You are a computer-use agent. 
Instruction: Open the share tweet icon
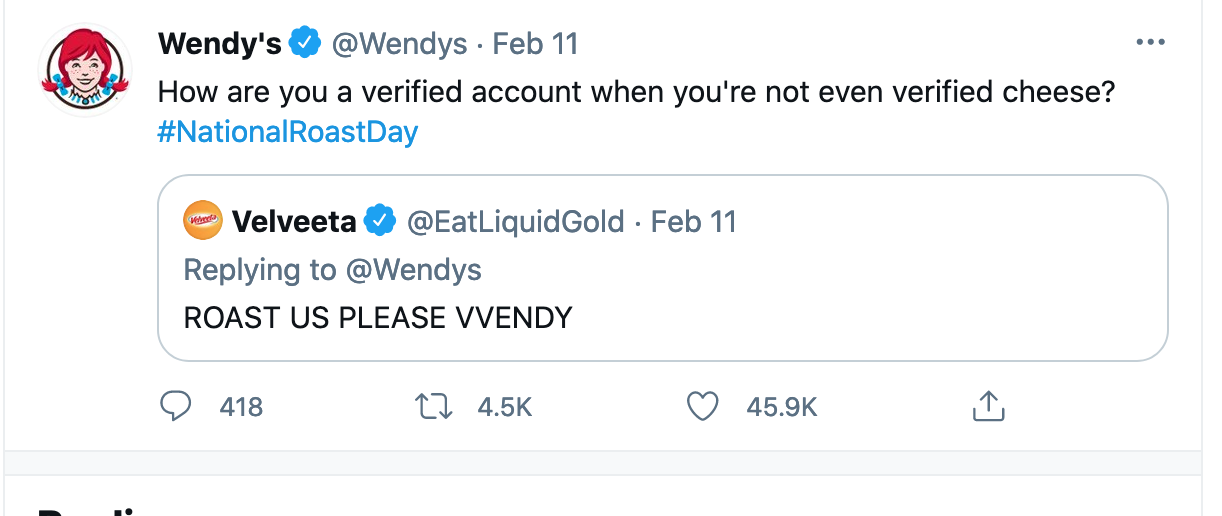(x=987, y=406)
